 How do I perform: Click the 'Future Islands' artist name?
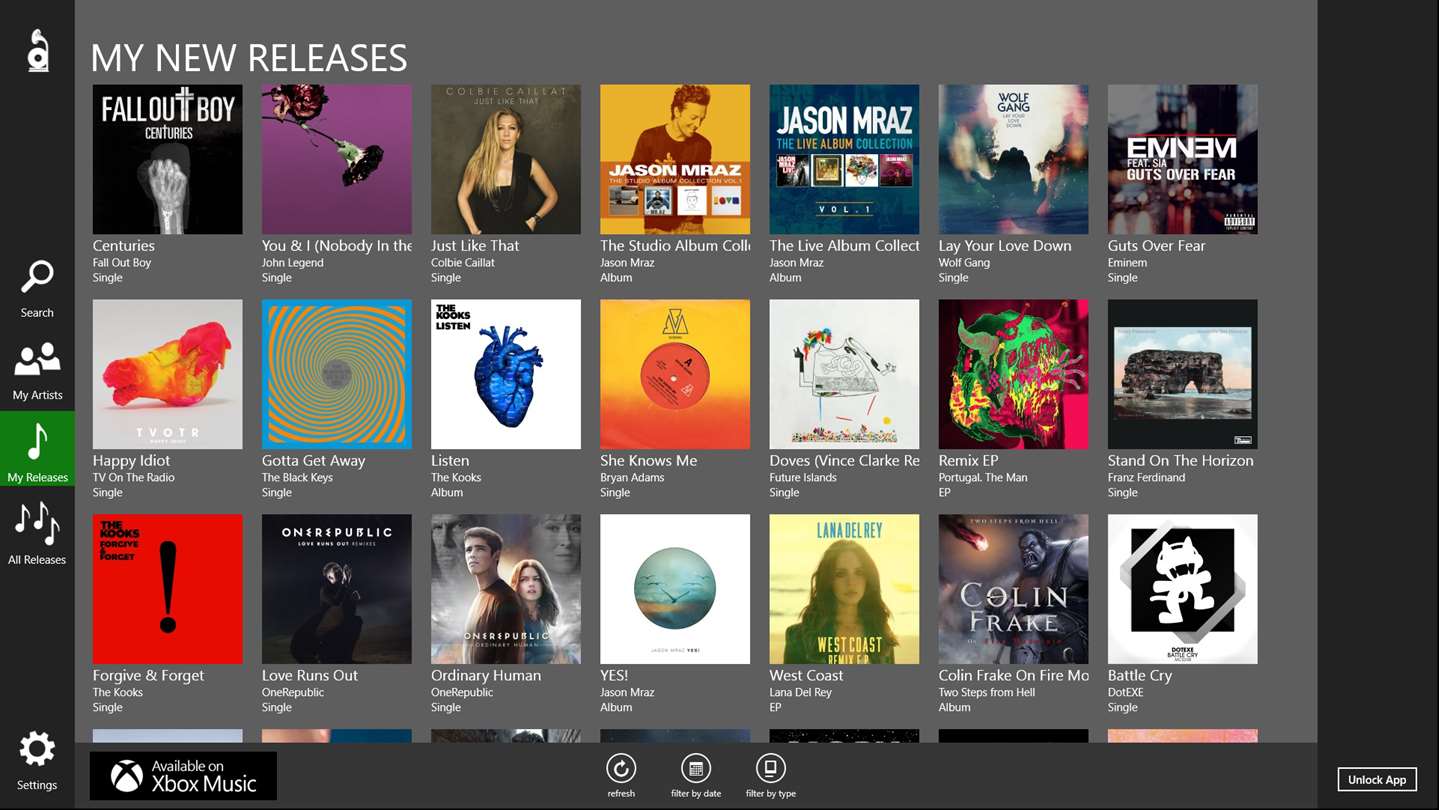pyautogui.click(x=803, y=478)
